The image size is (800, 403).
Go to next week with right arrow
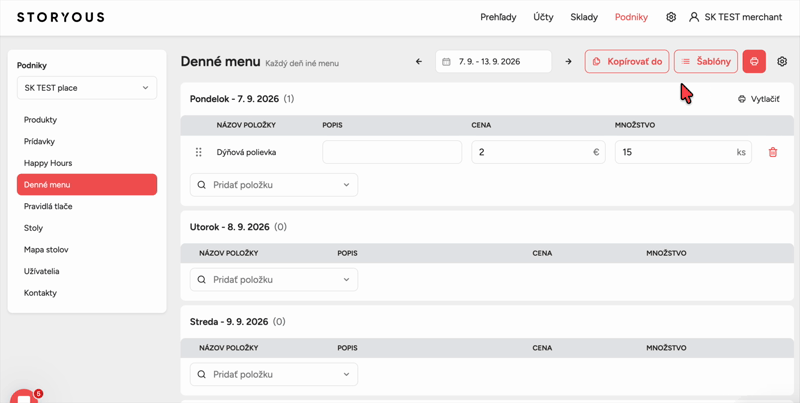click(x=568, y=62)
